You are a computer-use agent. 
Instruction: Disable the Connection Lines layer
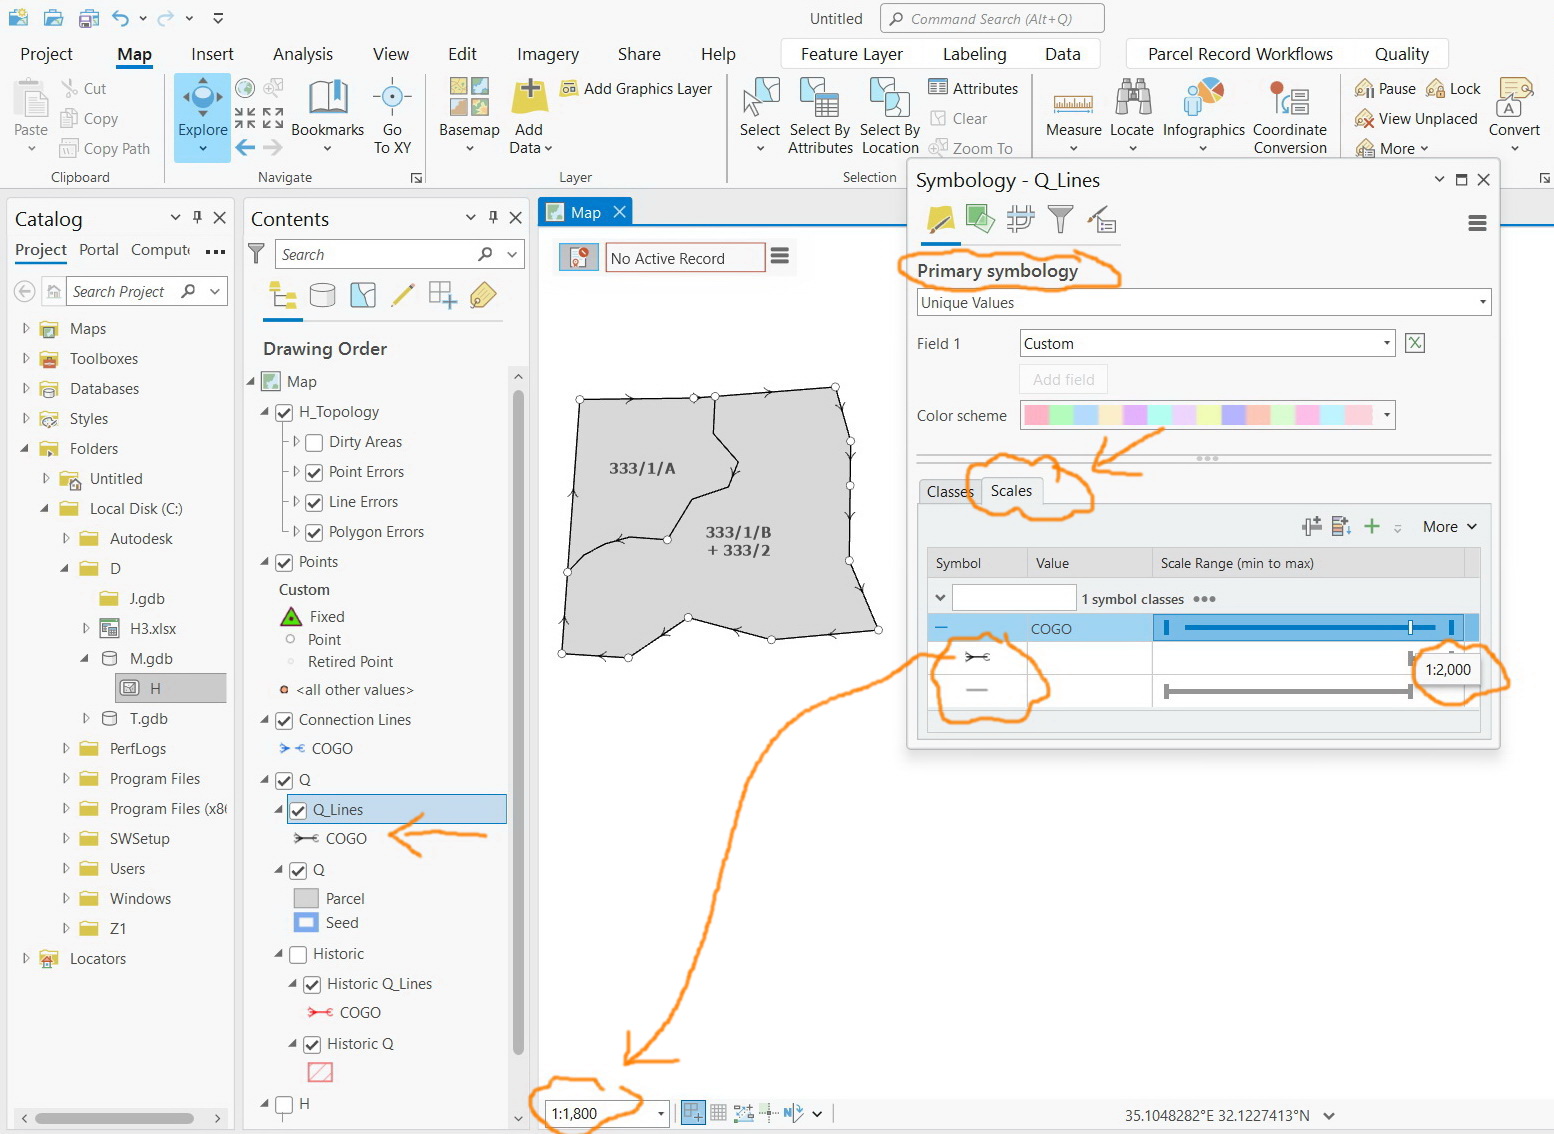tap(284, 719)
